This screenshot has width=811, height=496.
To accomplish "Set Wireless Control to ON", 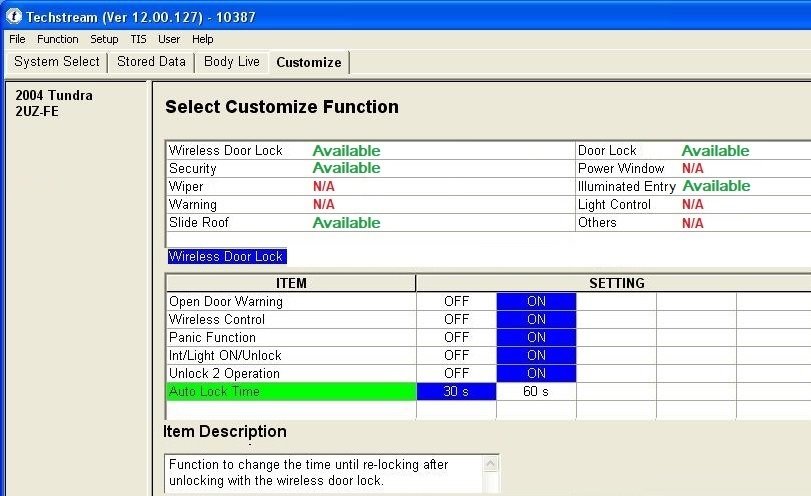I will tap(536, 319).
